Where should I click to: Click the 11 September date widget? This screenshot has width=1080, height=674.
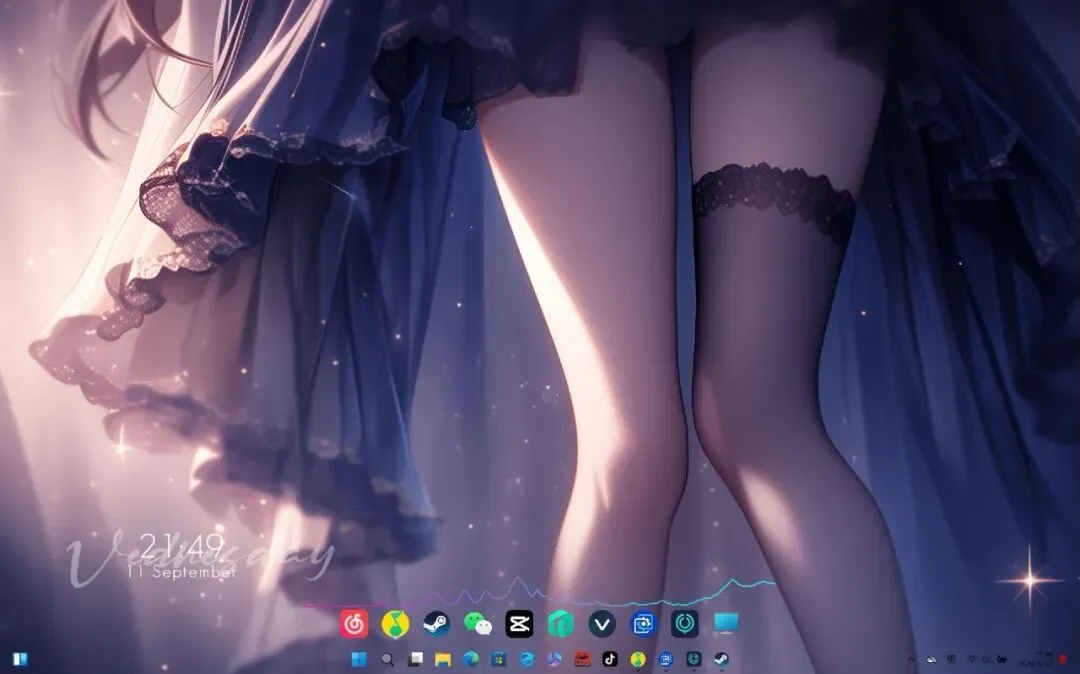pyautogui.click(x=182, y=572)
